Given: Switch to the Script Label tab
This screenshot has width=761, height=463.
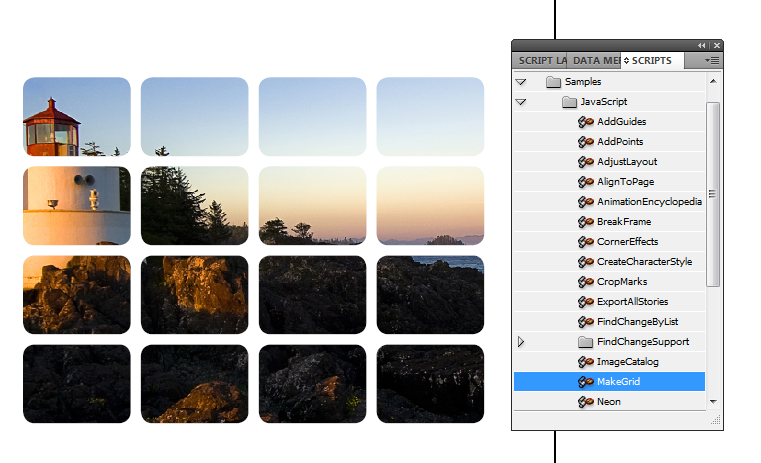Looking at the screenshot, I should [540, 61].
